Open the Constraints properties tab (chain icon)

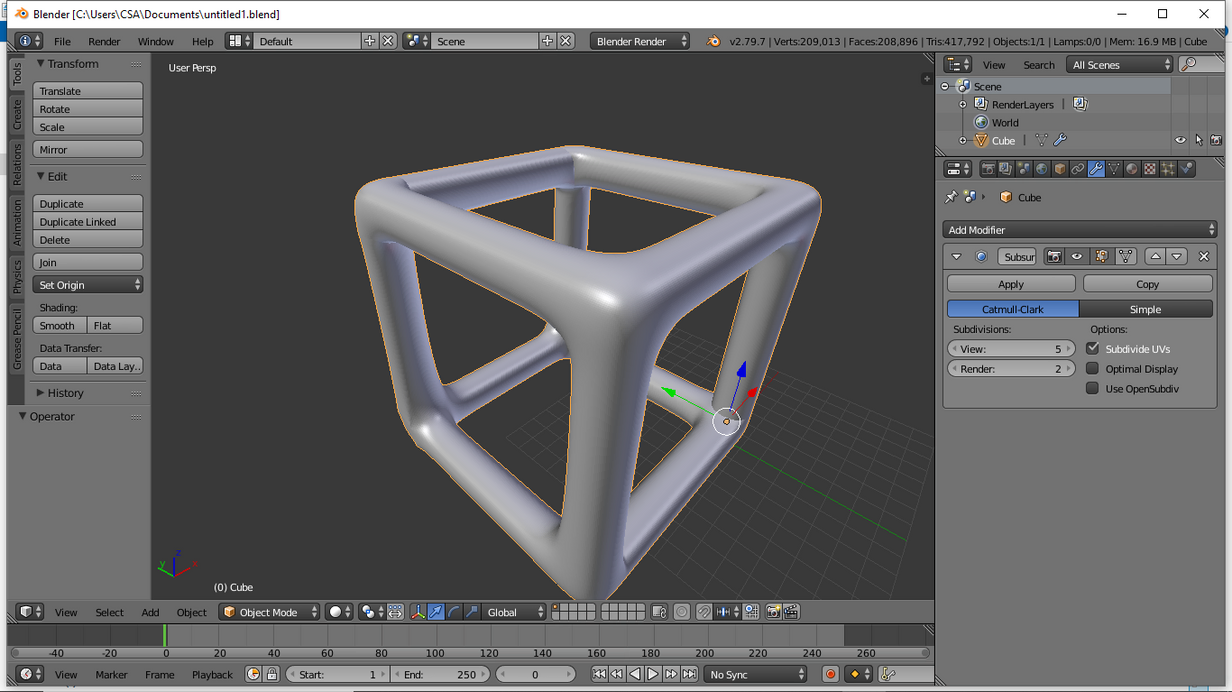coord(1078,169)
